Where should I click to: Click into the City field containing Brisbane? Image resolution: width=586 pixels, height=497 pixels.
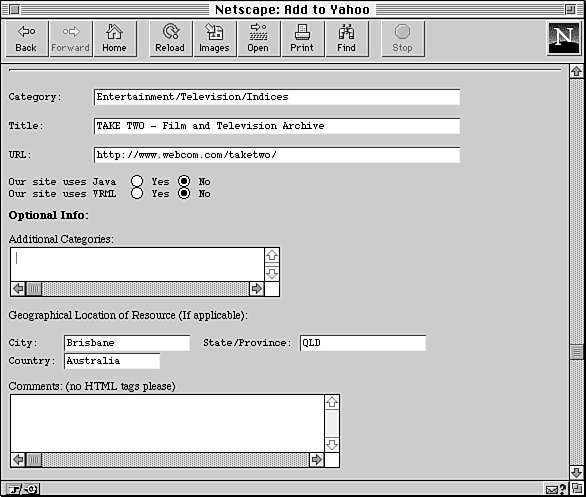(x=127, y=343)
